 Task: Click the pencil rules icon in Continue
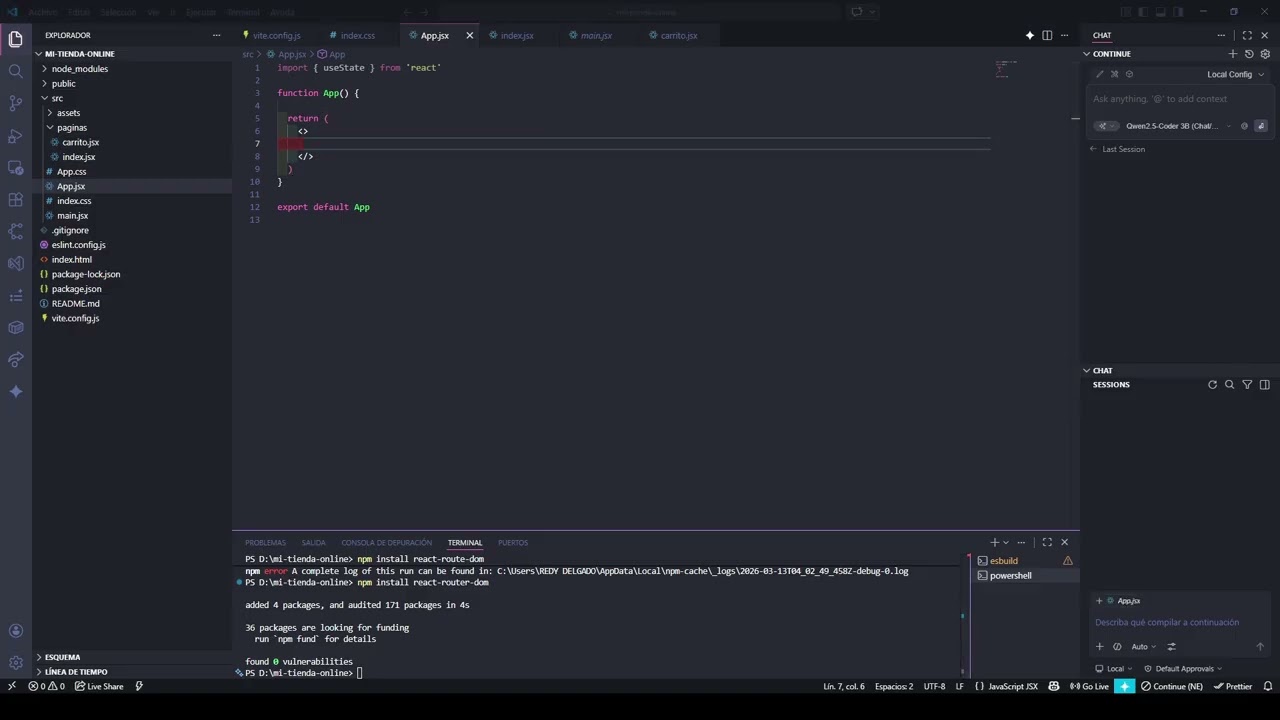(x=1100, y=74)
